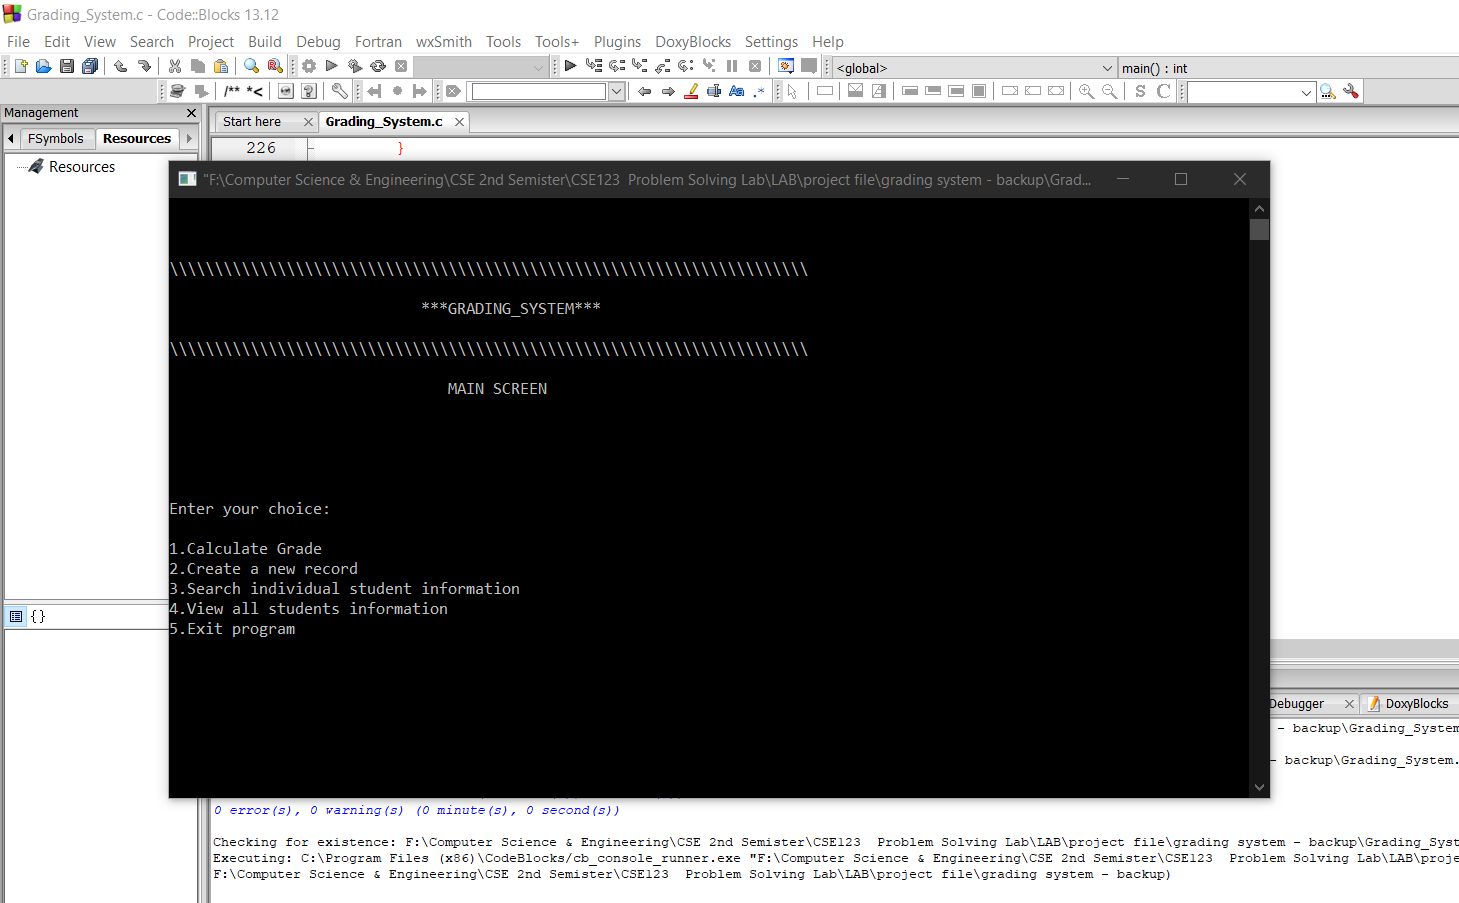The image size is (1459, 903).
Task: Click the console window vertical scrollbar thumb
Action: 1259,229
